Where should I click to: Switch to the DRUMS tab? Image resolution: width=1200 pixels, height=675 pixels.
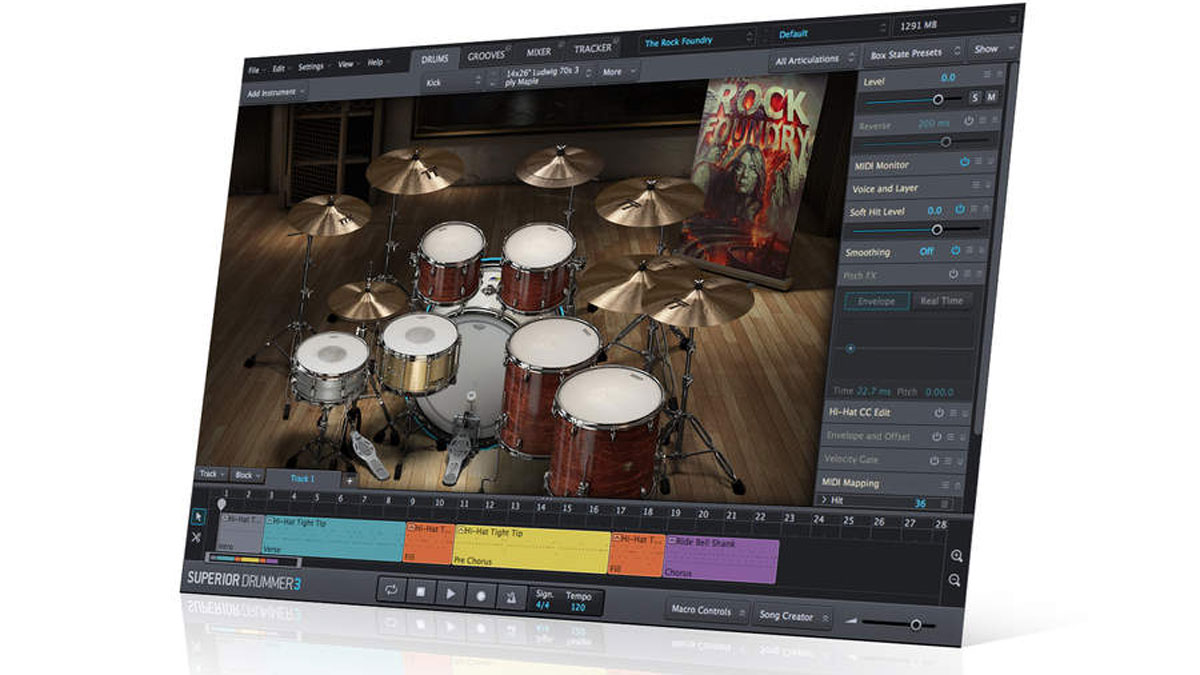pyautogui.click(x=435, y=59)
